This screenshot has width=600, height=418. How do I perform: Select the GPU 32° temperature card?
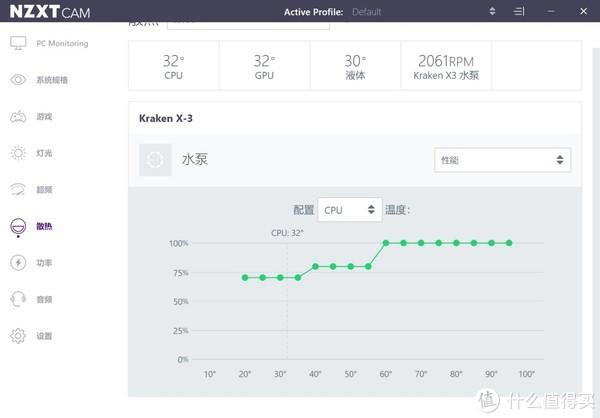coord(264,66)
